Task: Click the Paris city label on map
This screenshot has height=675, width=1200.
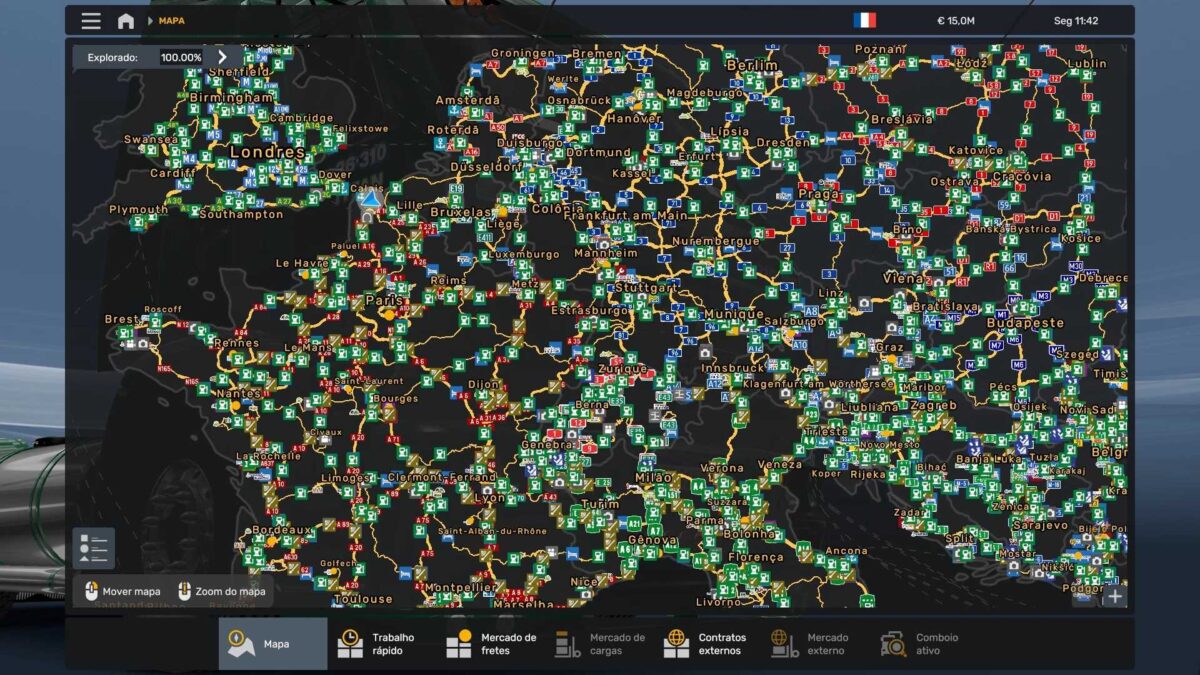Action: point(384,299)
